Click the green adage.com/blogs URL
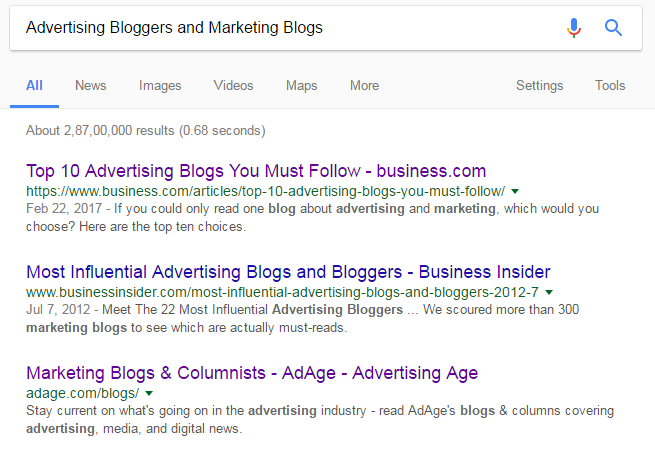Viewport: 655px width, 449px height. (83, 393)
